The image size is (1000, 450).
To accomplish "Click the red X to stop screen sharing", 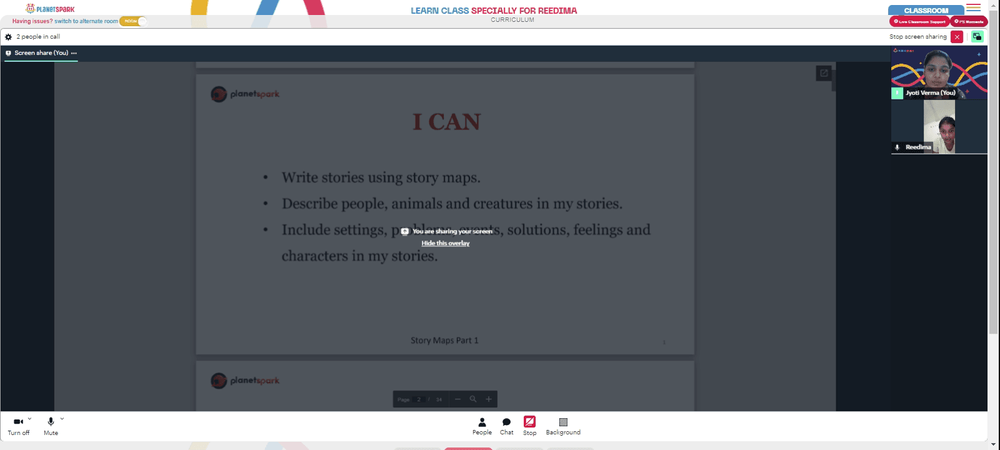I will (957, 37).
